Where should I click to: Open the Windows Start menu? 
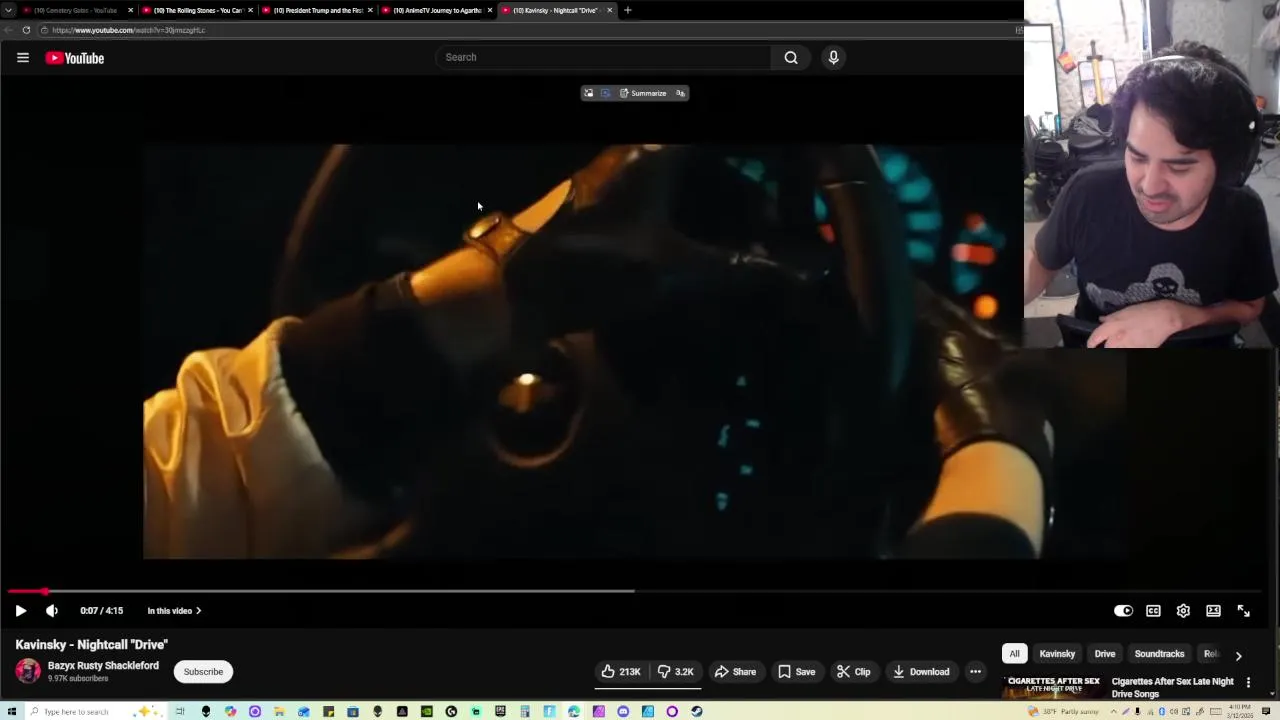click(10, 711)
